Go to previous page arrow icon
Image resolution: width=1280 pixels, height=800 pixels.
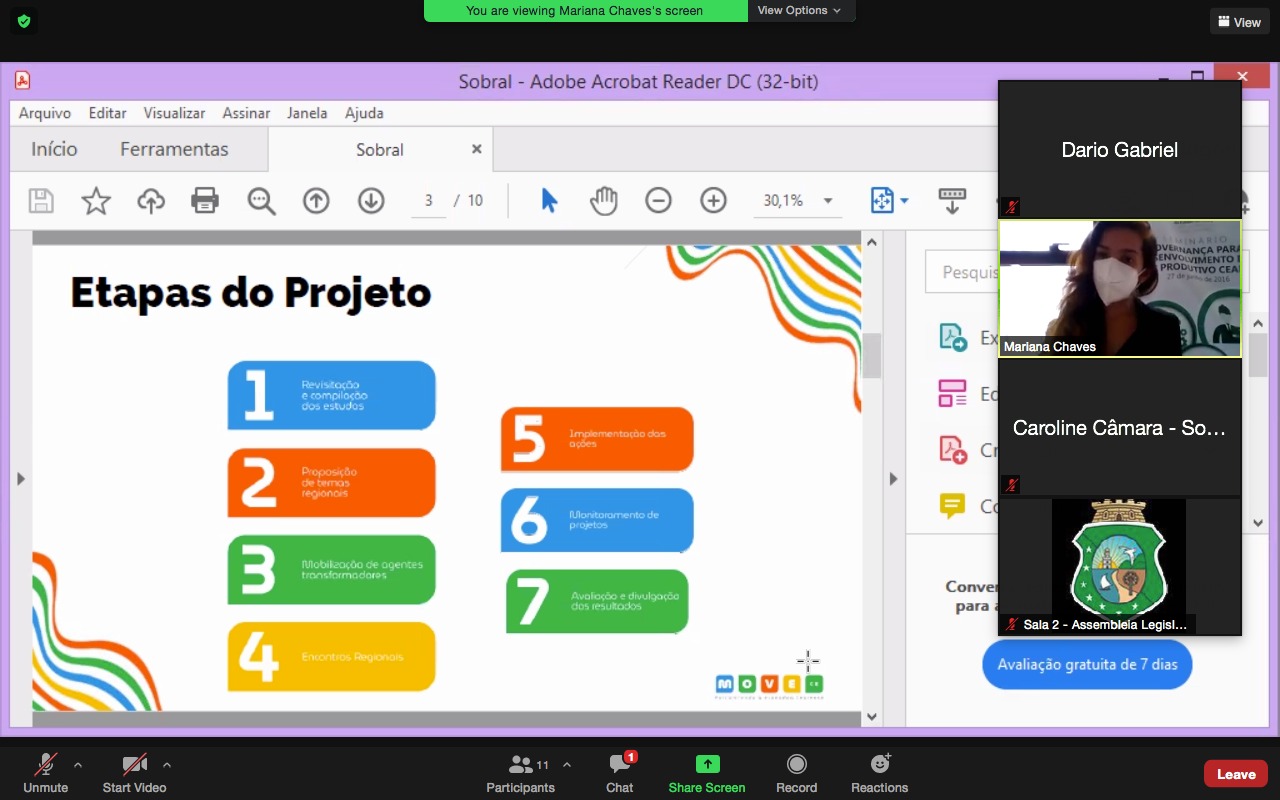click(x=316, y=201)
